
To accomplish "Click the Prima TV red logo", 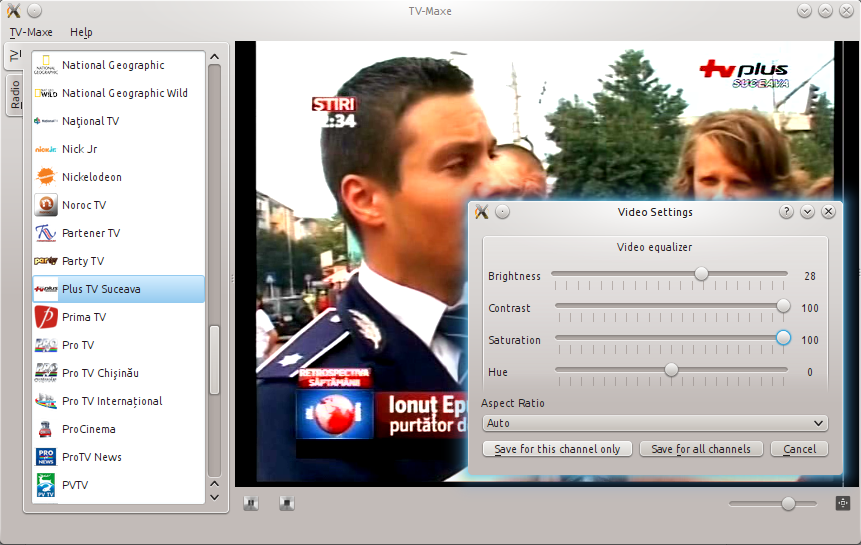I will click(x=46, y=317).
